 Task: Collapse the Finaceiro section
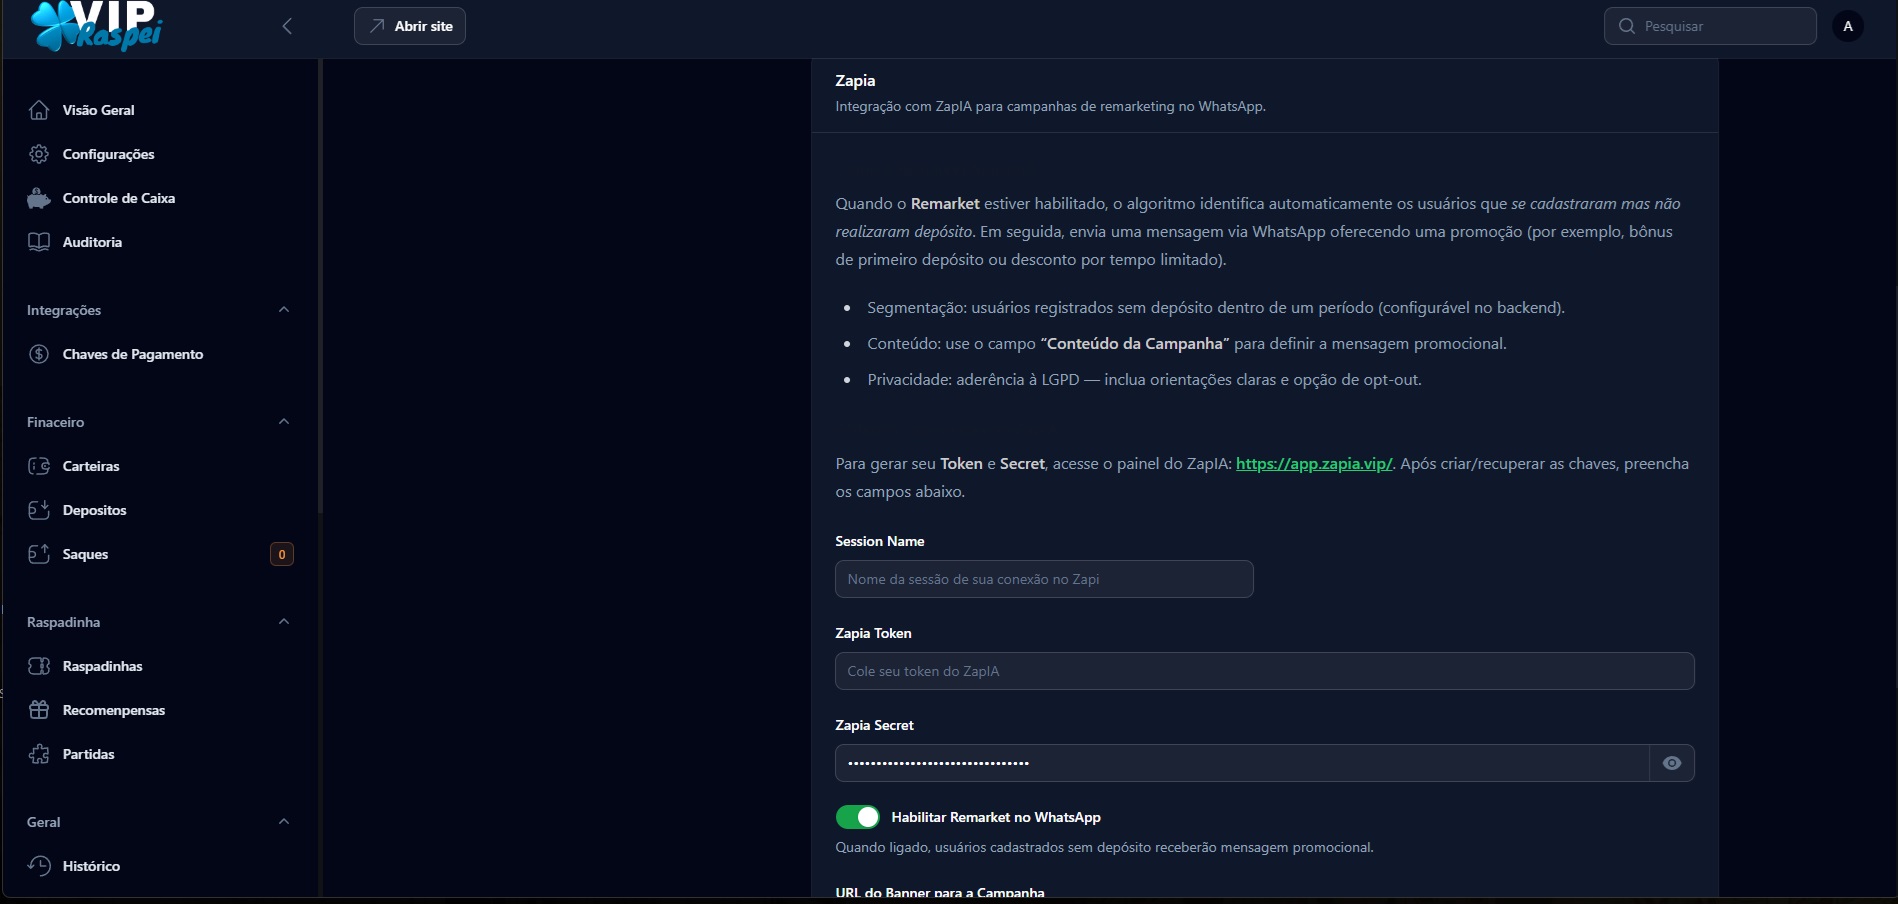point(284,422)
